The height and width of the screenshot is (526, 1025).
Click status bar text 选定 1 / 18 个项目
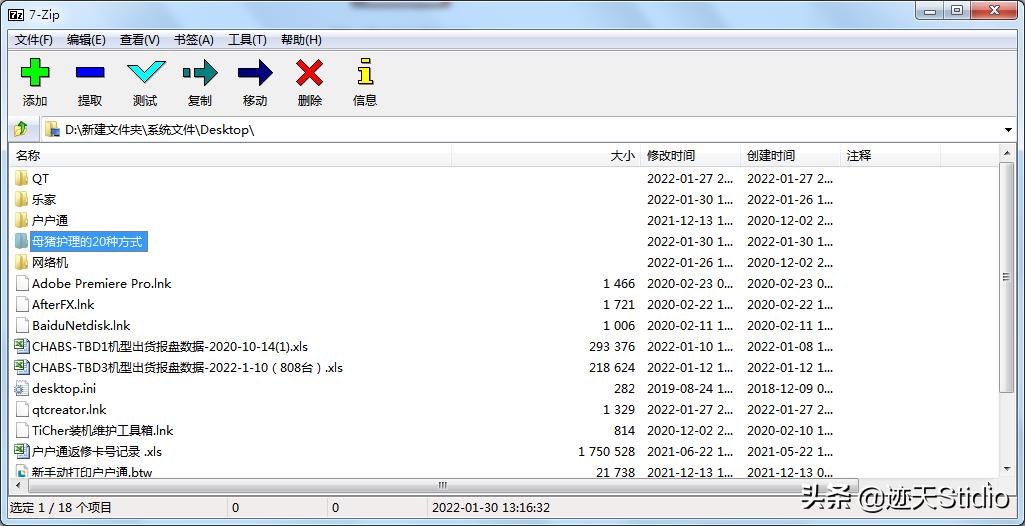60,507
